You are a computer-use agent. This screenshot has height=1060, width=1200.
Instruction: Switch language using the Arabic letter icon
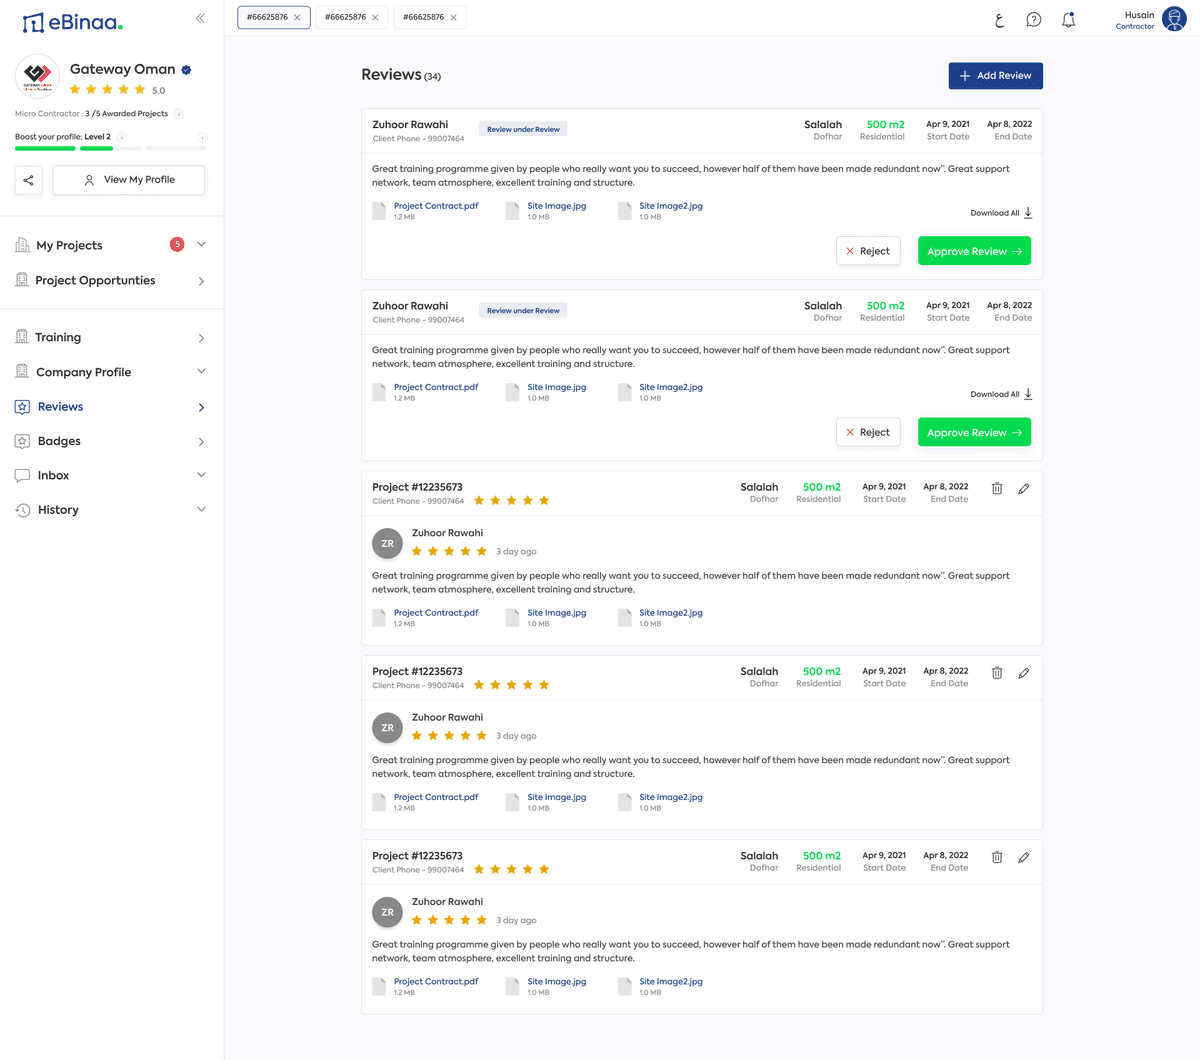coord(999,20)
